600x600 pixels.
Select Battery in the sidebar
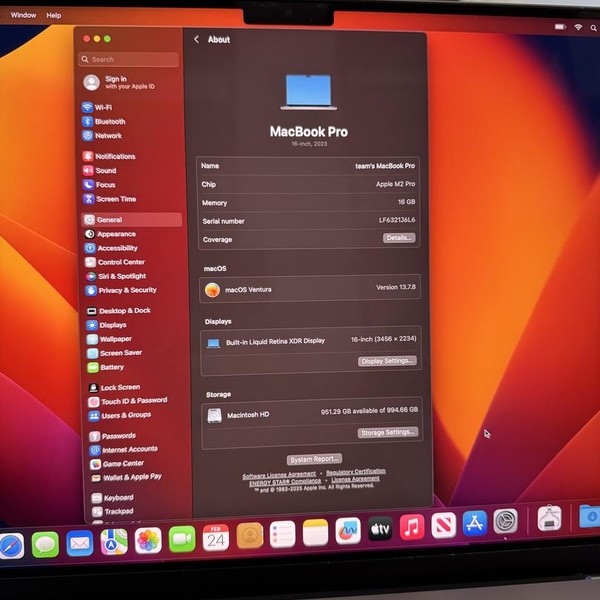(106, 367)
